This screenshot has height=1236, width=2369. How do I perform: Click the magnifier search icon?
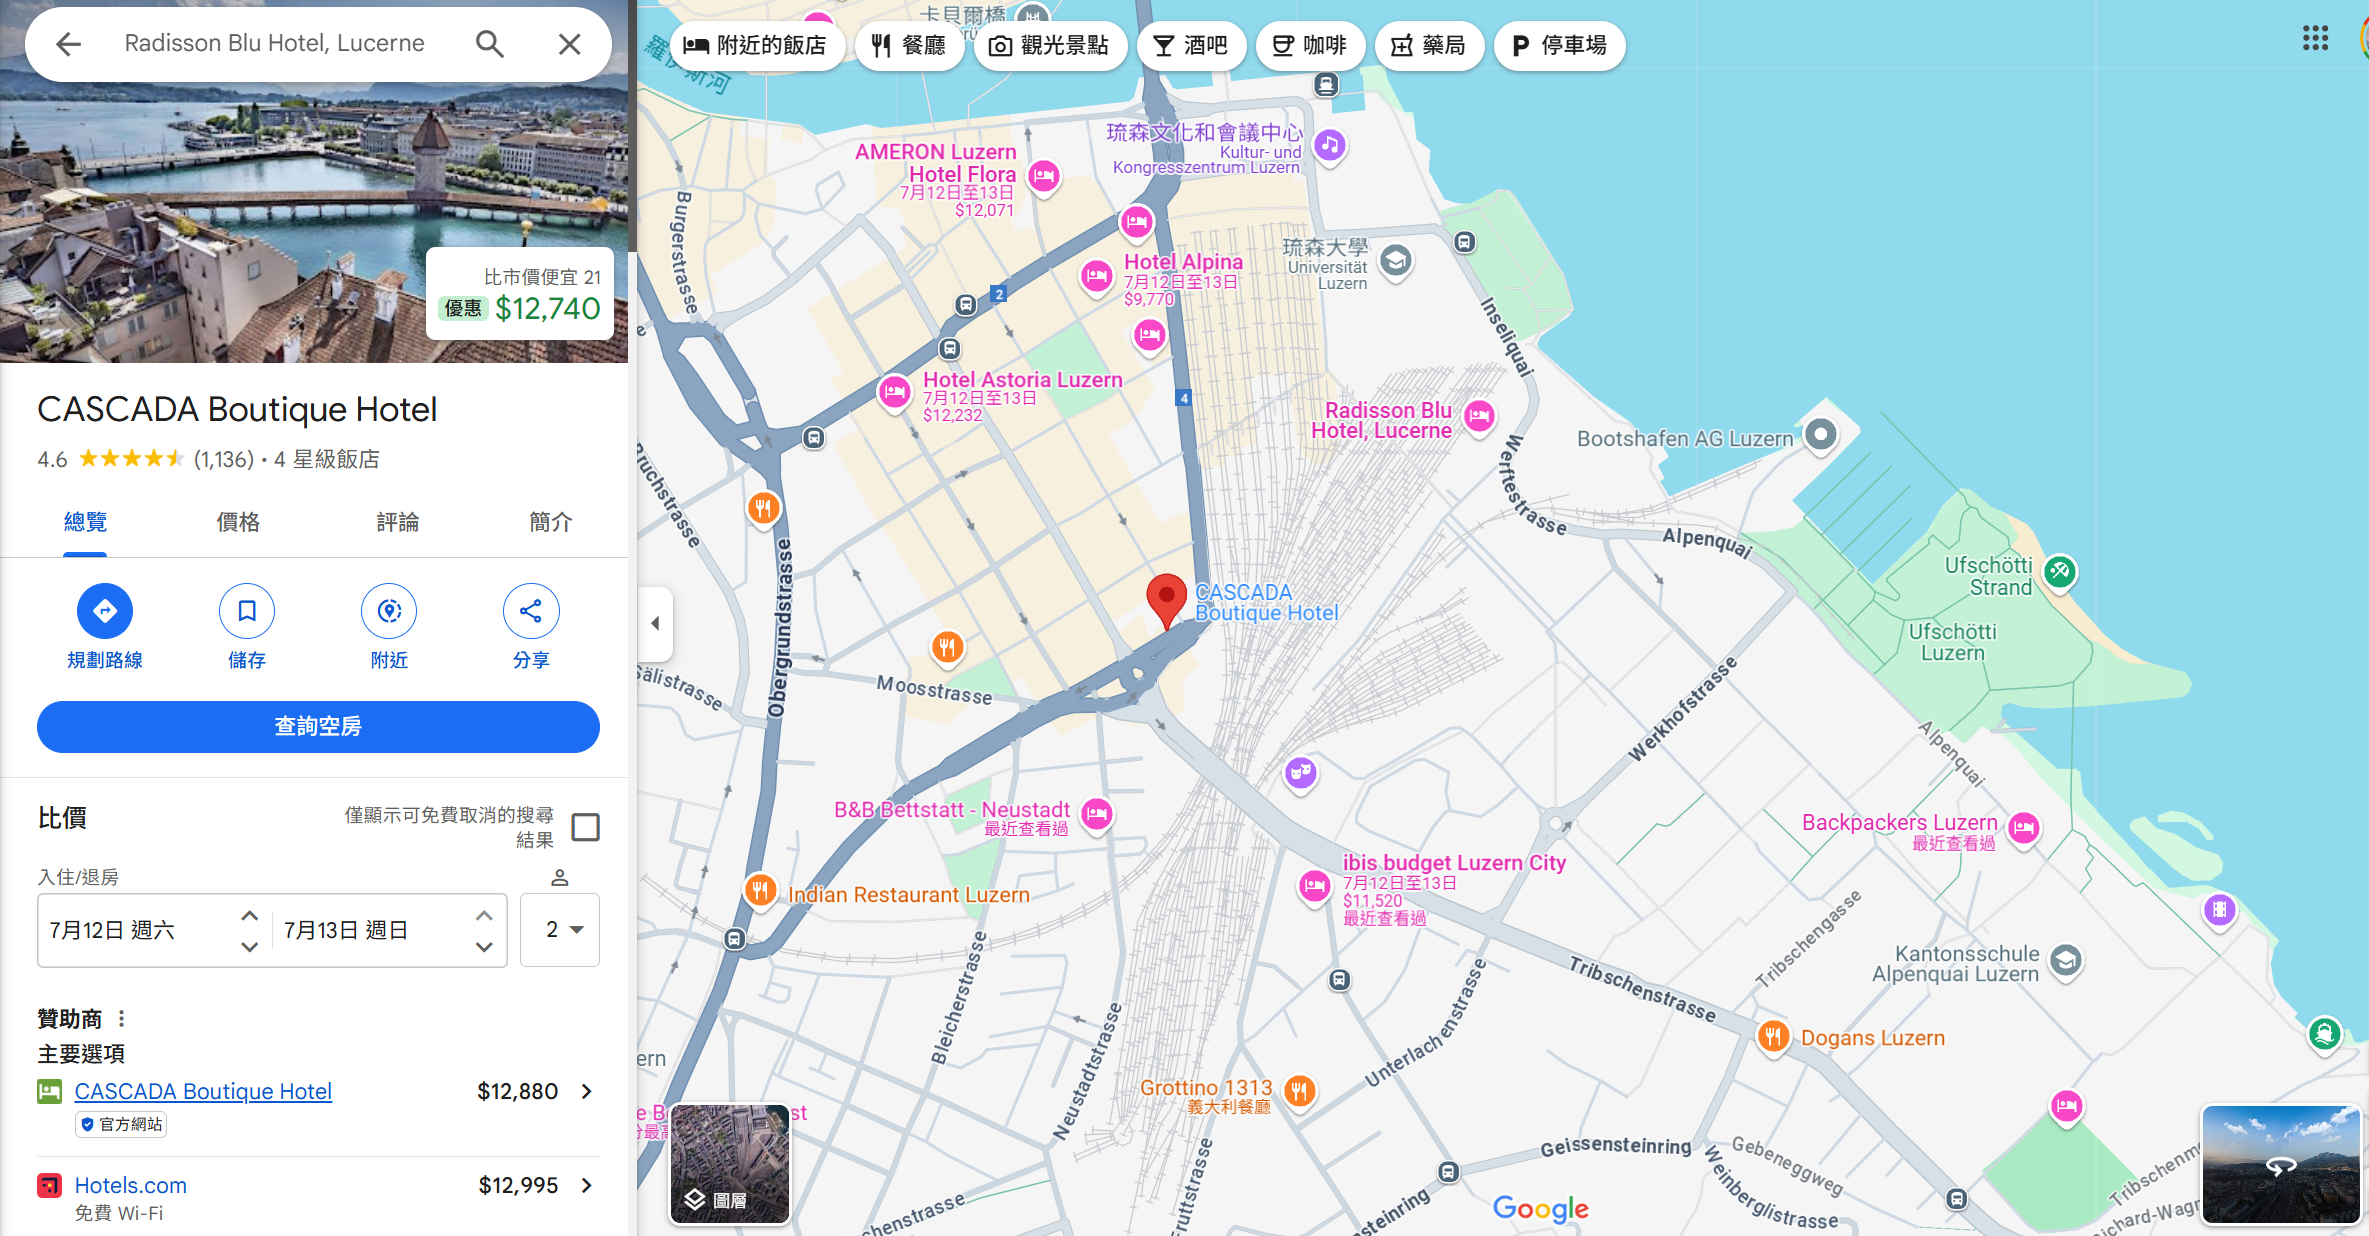(x=489, y=44)
